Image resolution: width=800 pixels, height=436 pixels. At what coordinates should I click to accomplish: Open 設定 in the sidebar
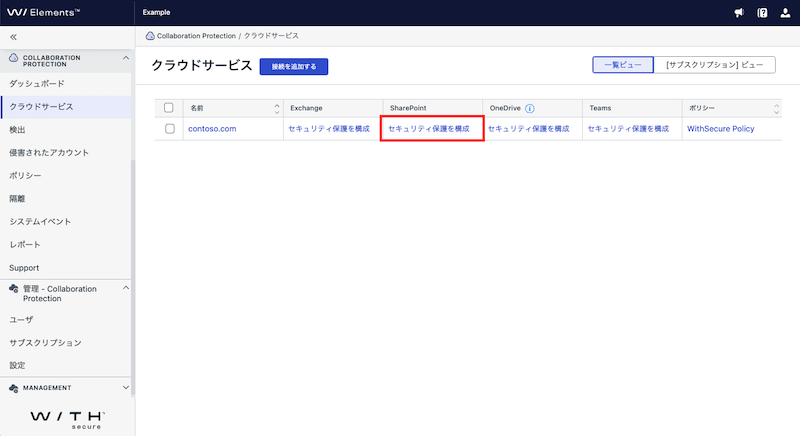click(65, 365)
